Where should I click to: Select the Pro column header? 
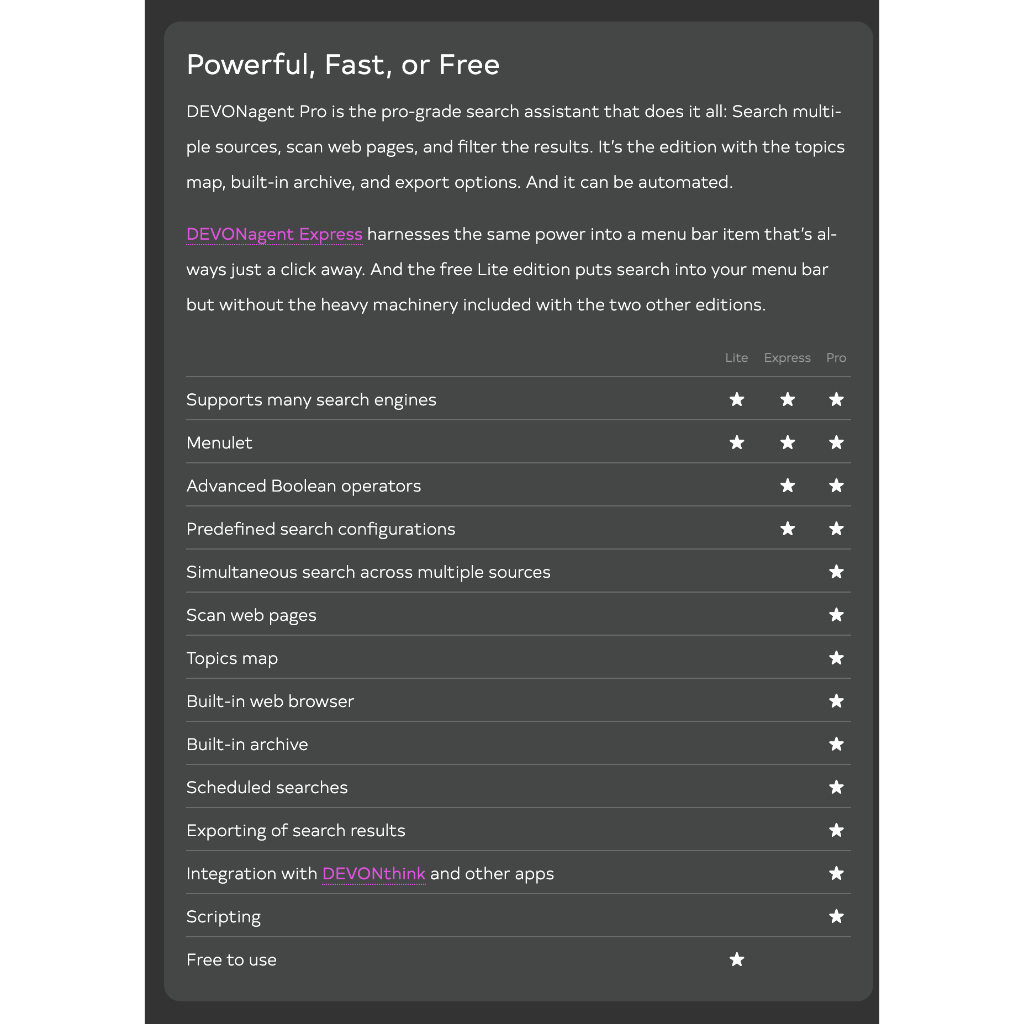pyautogui.click(x=836, y=358)
